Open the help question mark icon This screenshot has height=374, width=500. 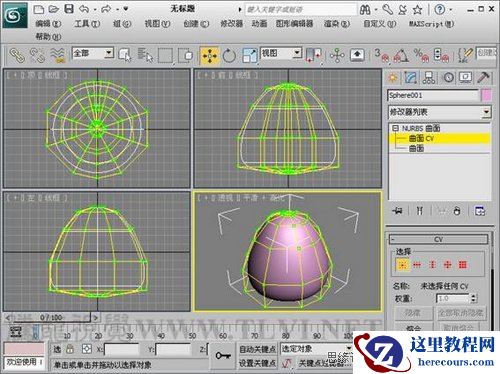pos(440,10)
